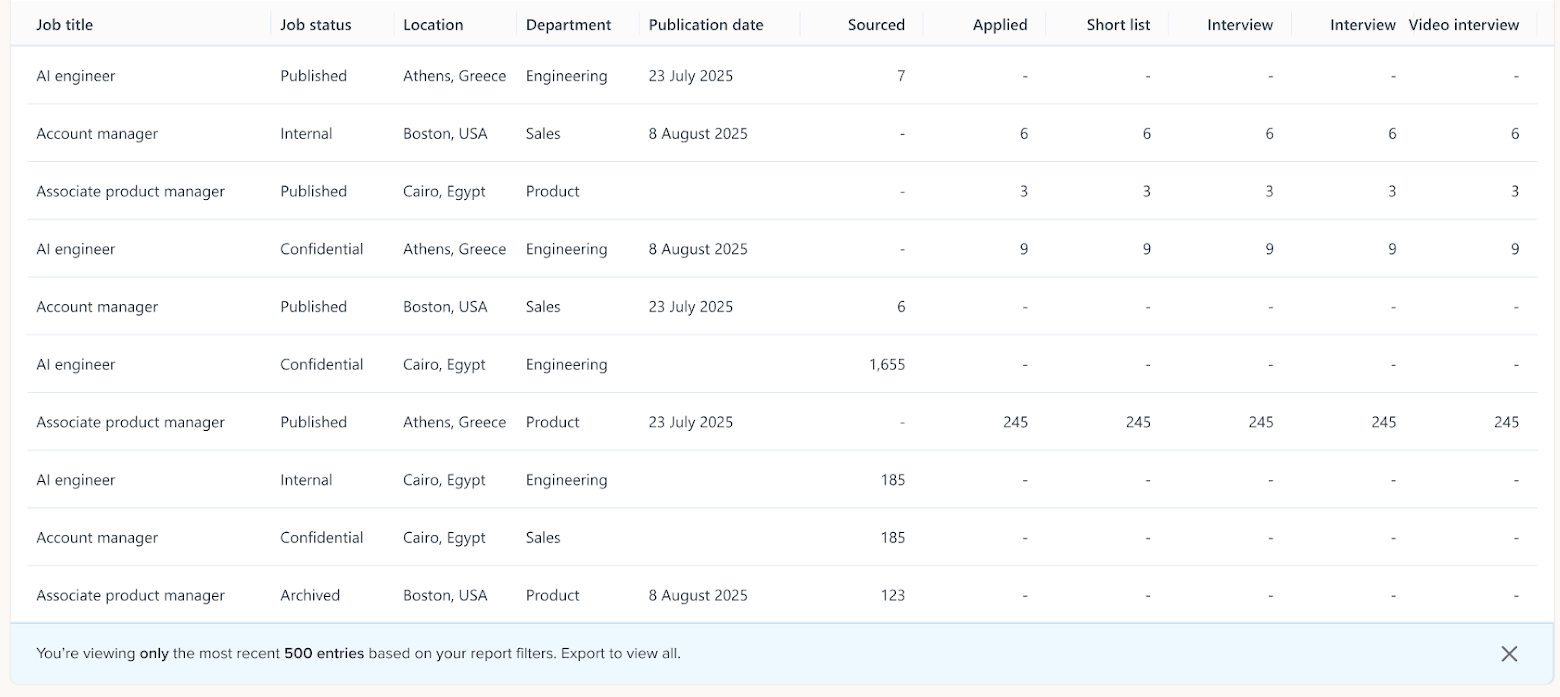1560x697 pixels.
Task: Click the Sourced column header
Action: coord(876,25)
